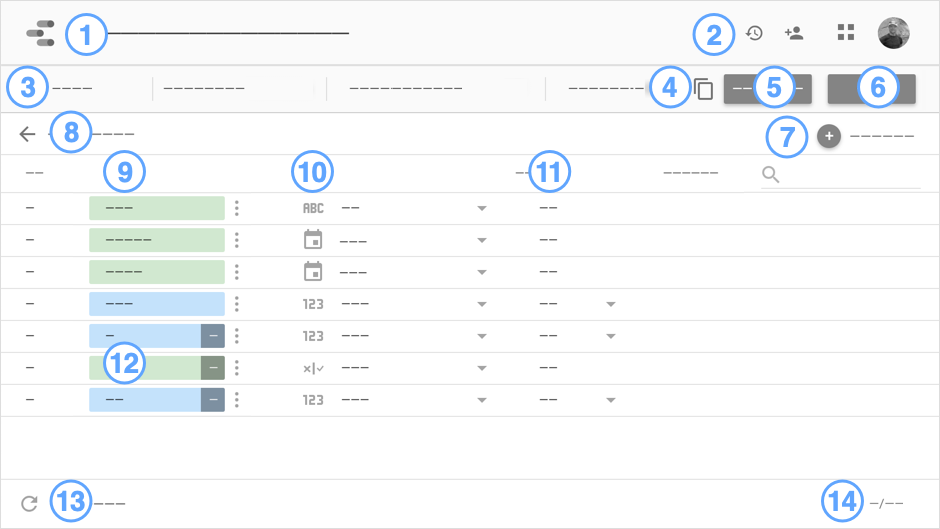Open the account profile avatar
The height and width of the screenshot is (529, 940).
tap(893, 33)
